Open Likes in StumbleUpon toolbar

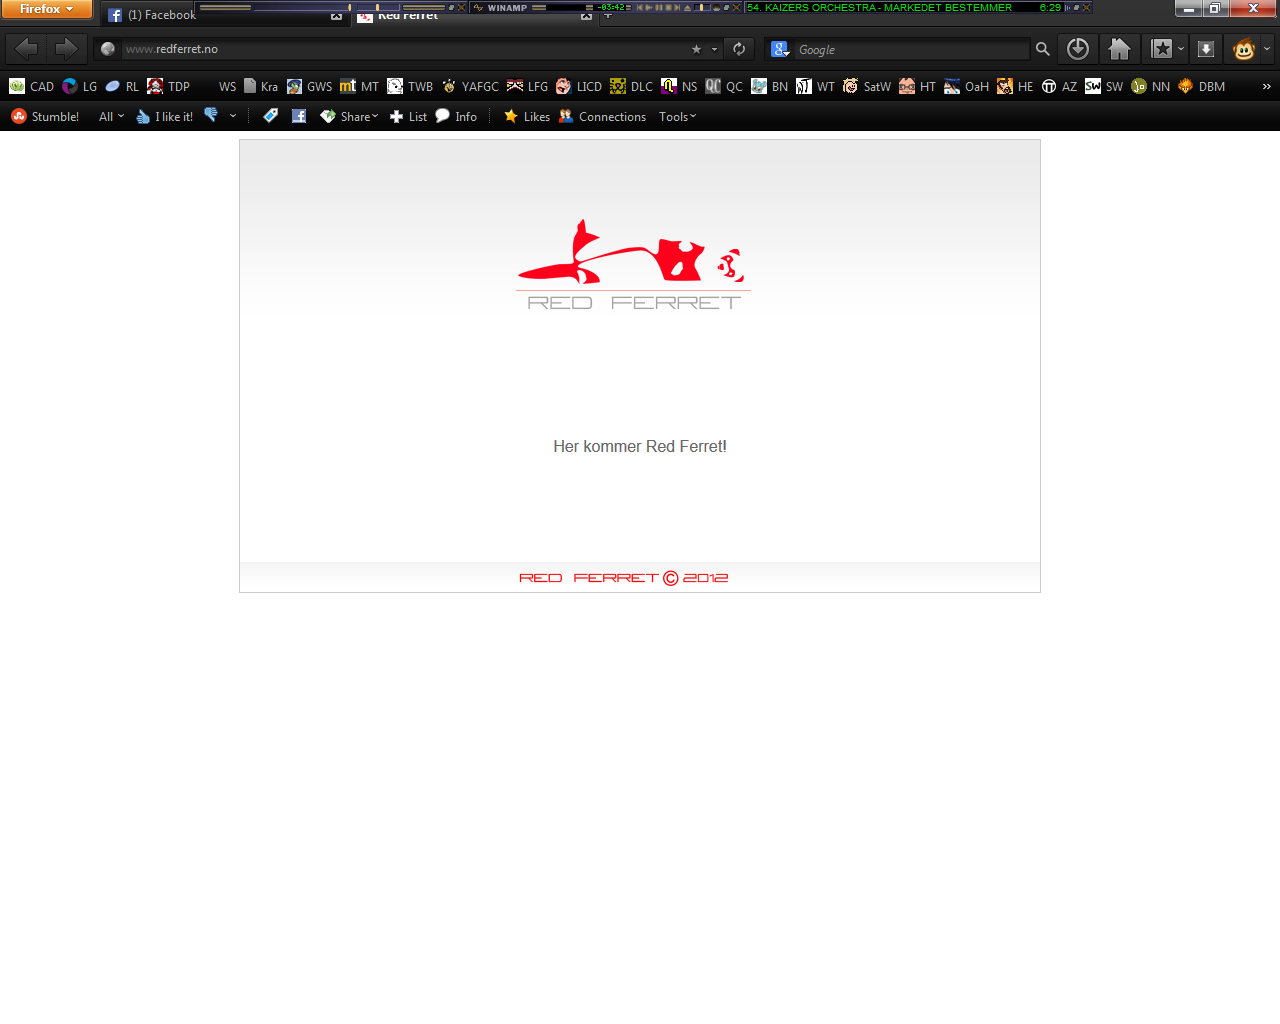(x=527, y=117)
